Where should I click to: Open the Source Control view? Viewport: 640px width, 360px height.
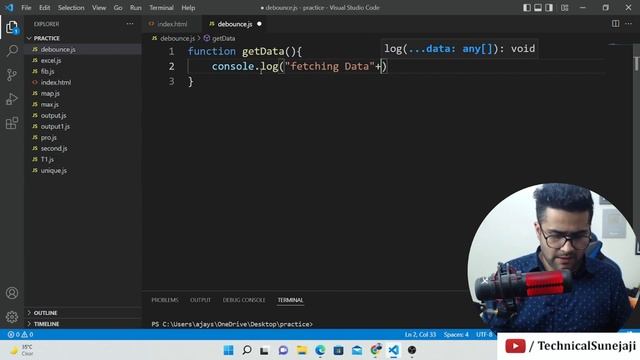pos(12,75)
